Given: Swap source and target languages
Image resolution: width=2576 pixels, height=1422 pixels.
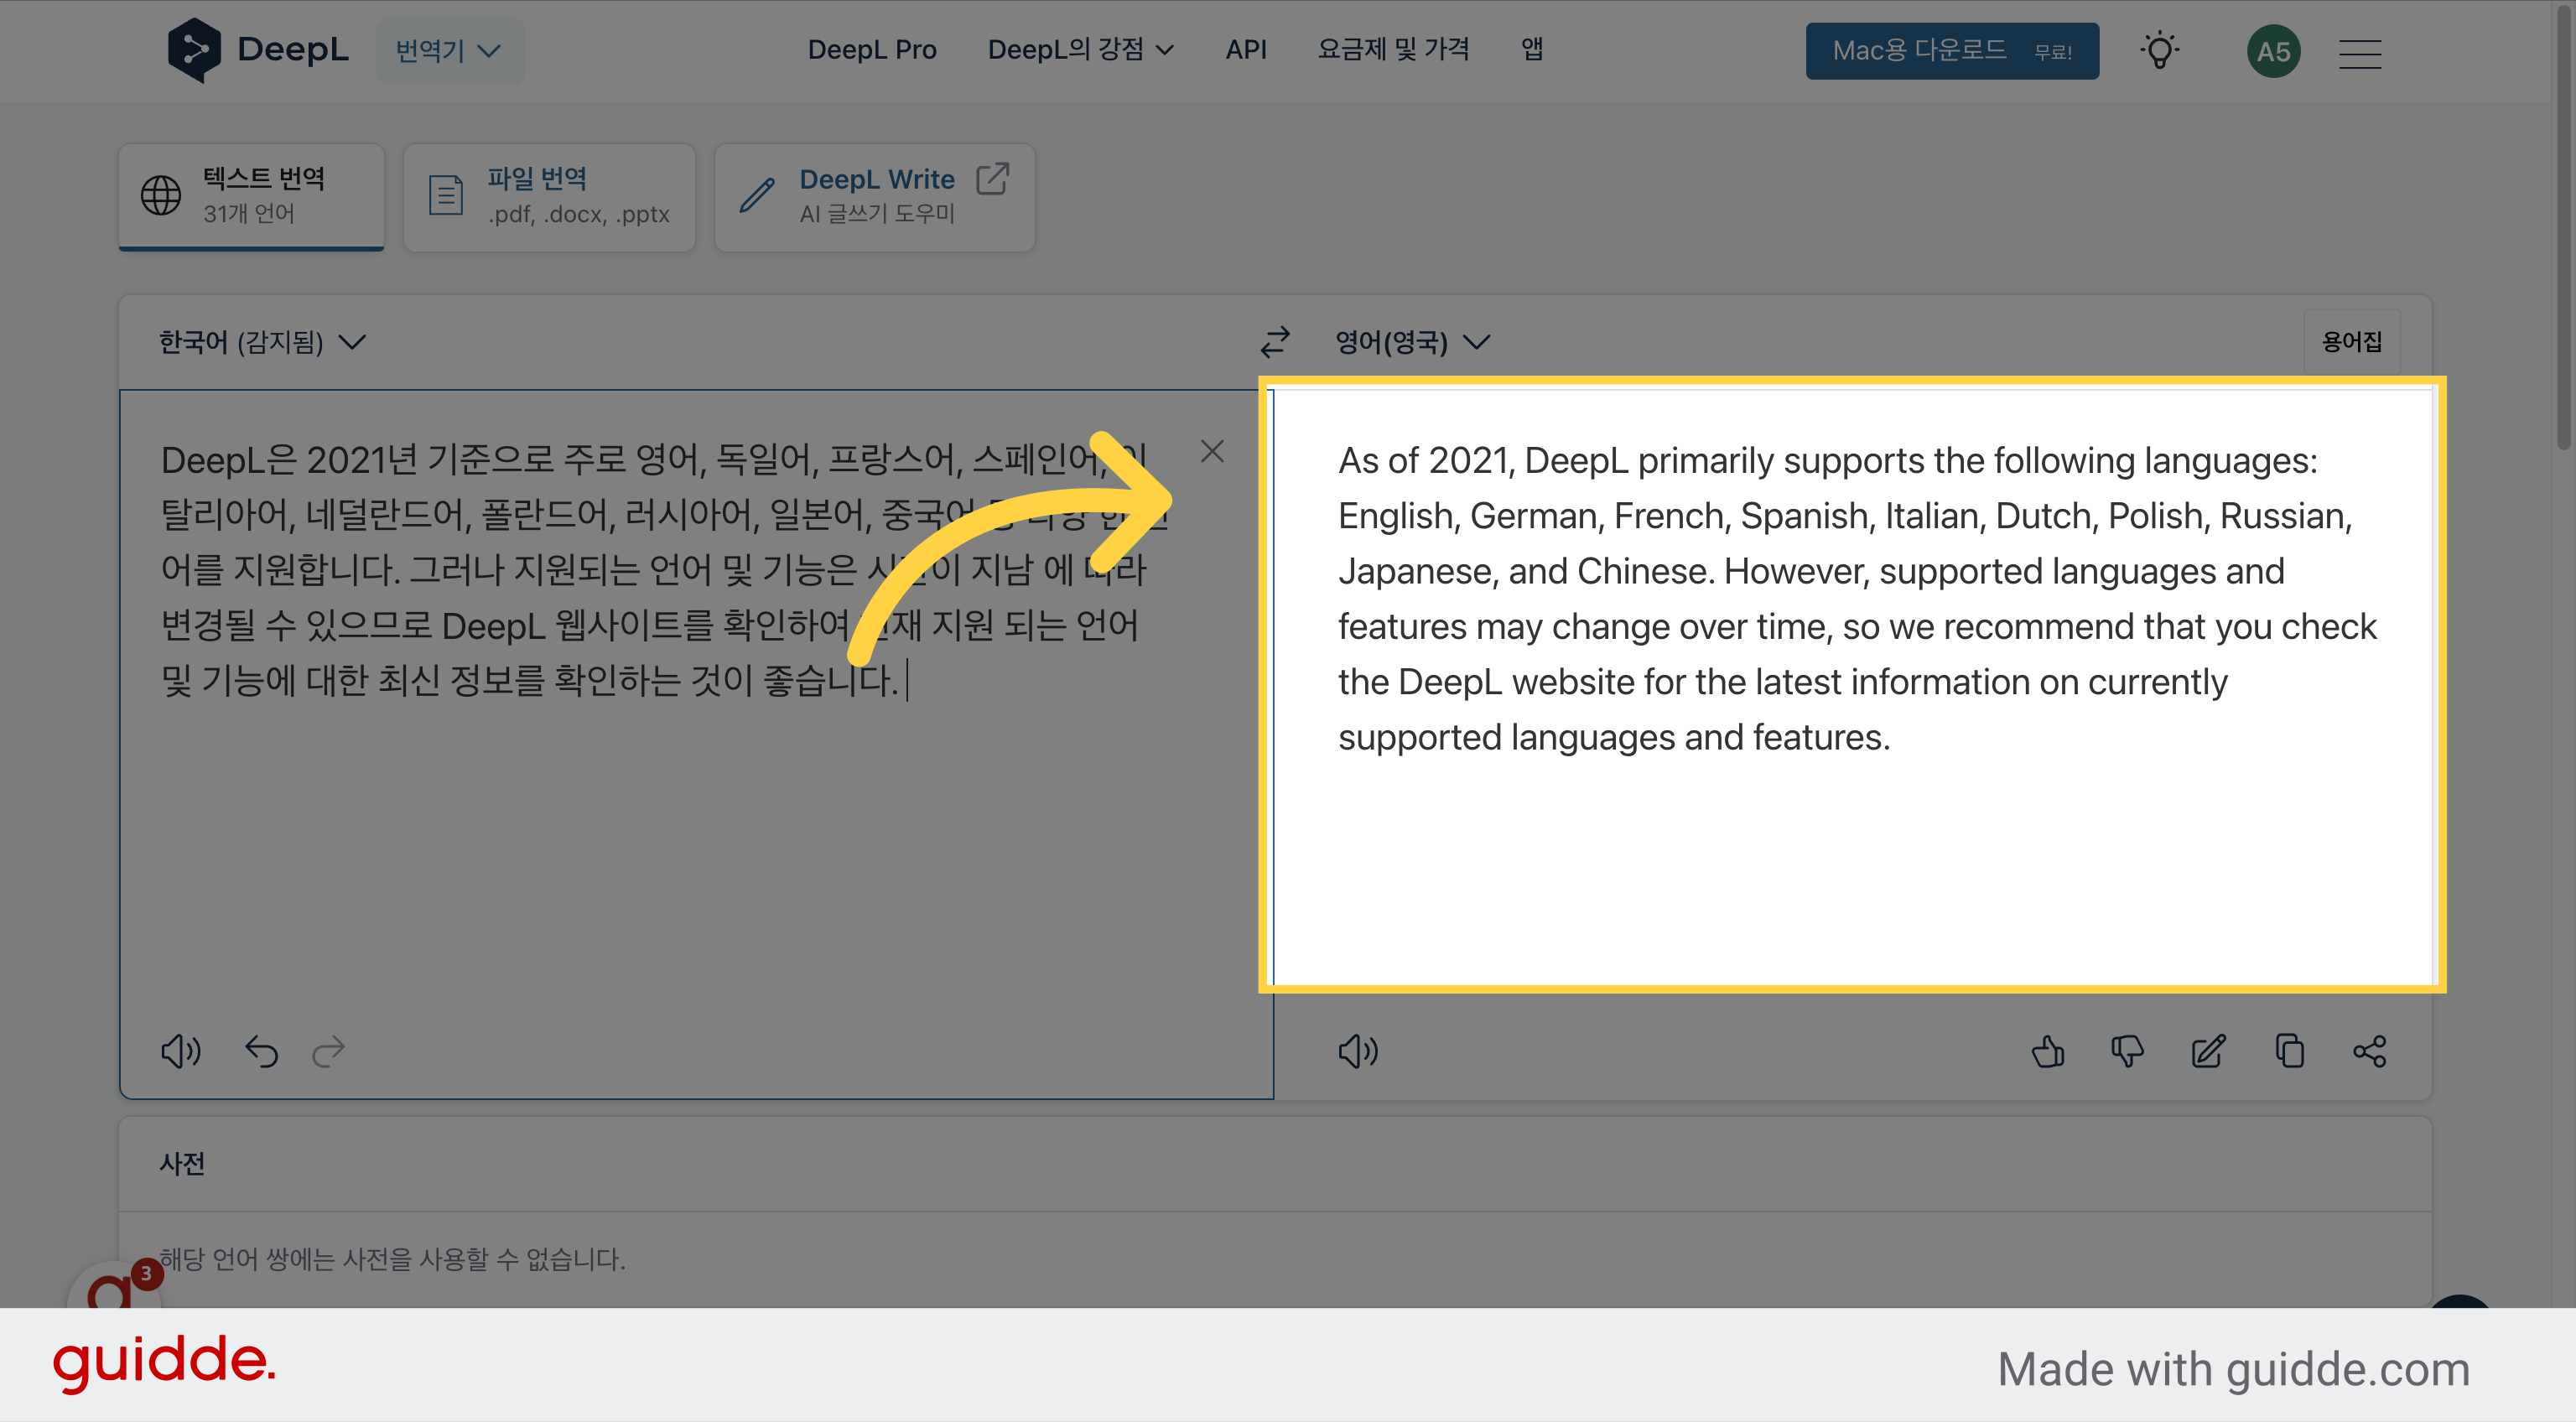Looking at the screenshot, I should tap(1274, 343).
